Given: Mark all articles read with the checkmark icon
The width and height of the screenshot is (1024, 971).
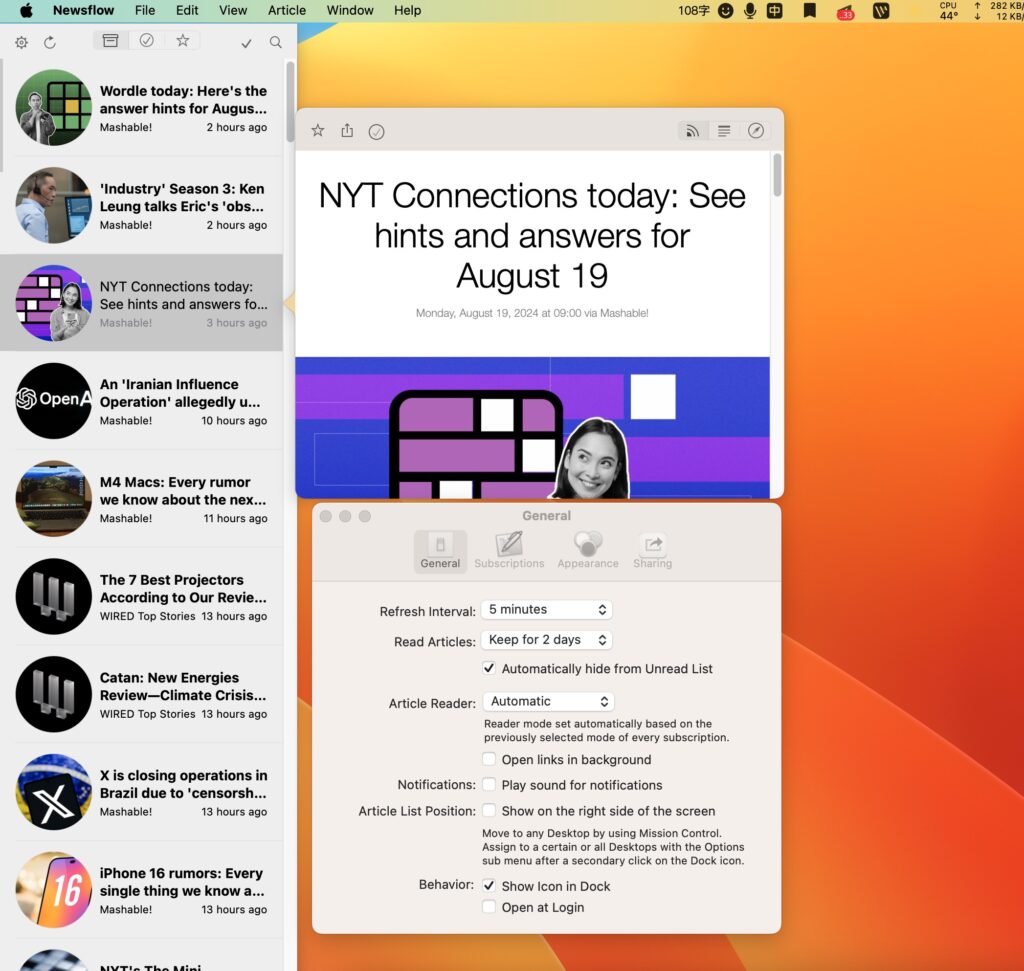Looking at the screenshot, I should [246, 44].
